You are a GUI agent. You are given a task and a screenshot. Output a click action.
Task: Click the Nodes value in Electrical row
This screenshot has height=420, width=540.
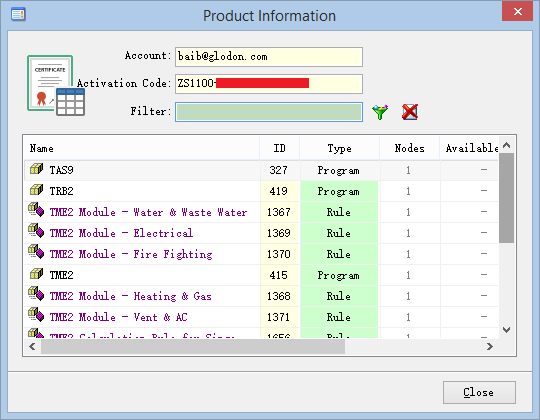(x=408, y=233)
